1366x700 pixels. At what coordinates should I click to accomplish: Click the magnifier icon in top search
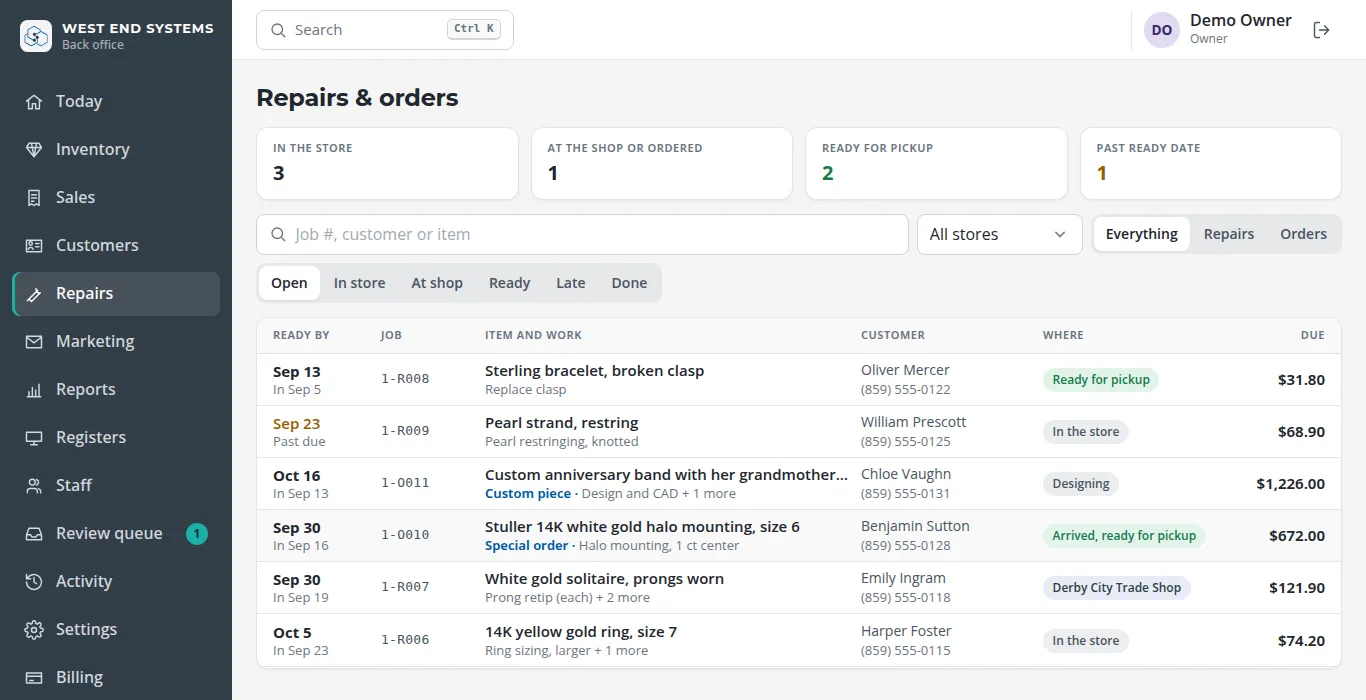click(x=278, y=30)
